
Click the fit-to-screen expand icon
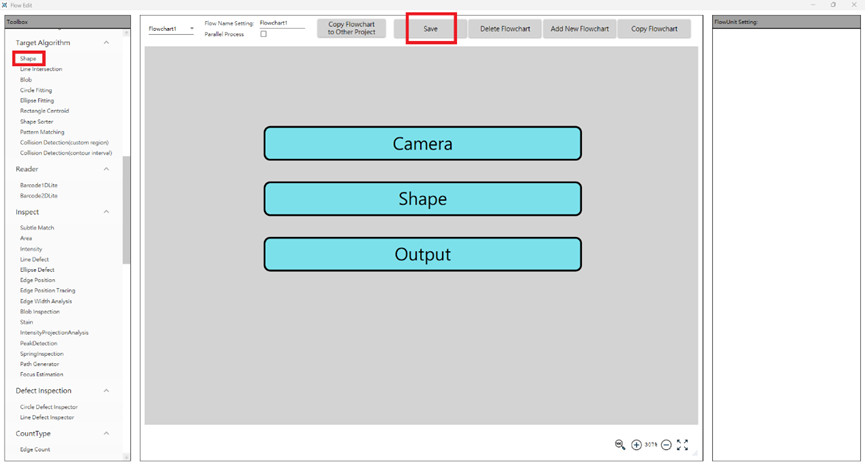pos(682,445)
